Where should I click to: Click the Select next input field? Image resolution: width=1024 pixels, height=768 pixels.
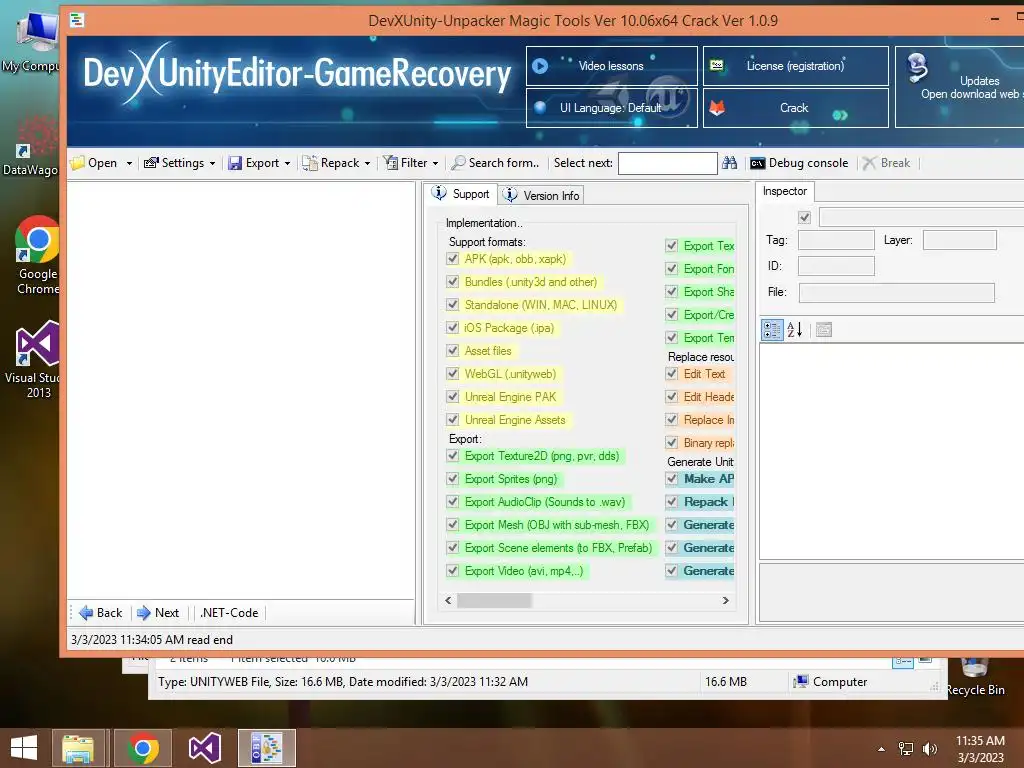point(667,163)
